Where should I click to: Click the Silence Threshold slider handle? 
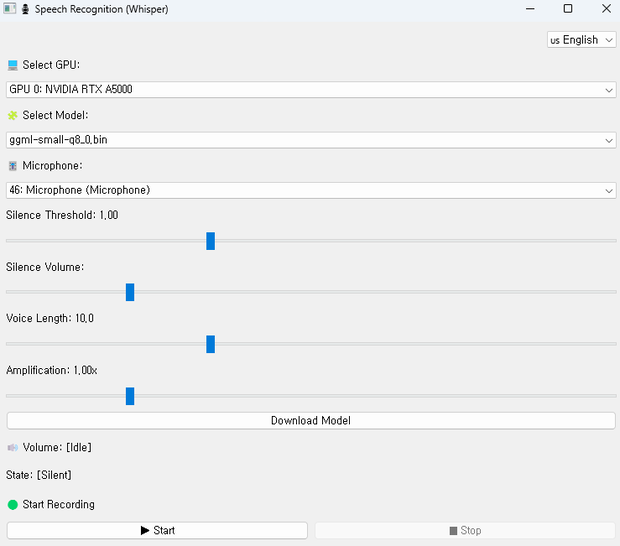[210, 241]
